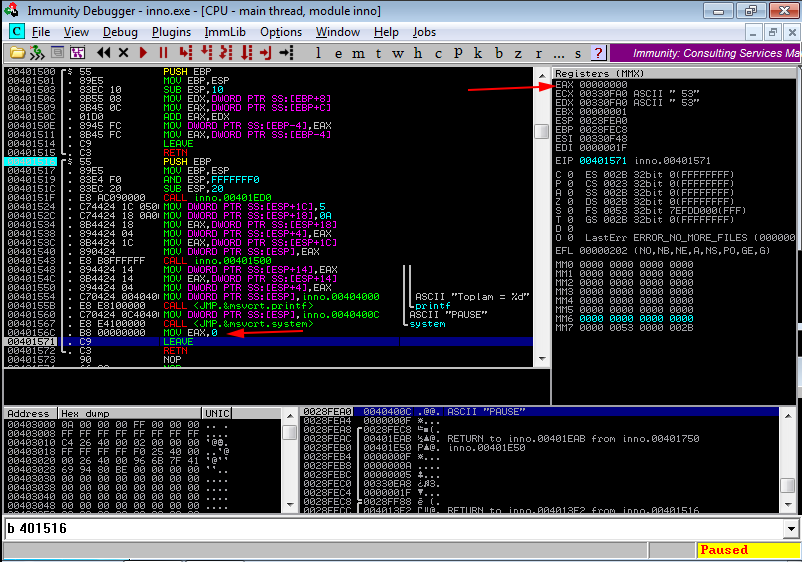Click the Step over toolbar icon
This screenshot has width=802, height=562.
(206, 53)
